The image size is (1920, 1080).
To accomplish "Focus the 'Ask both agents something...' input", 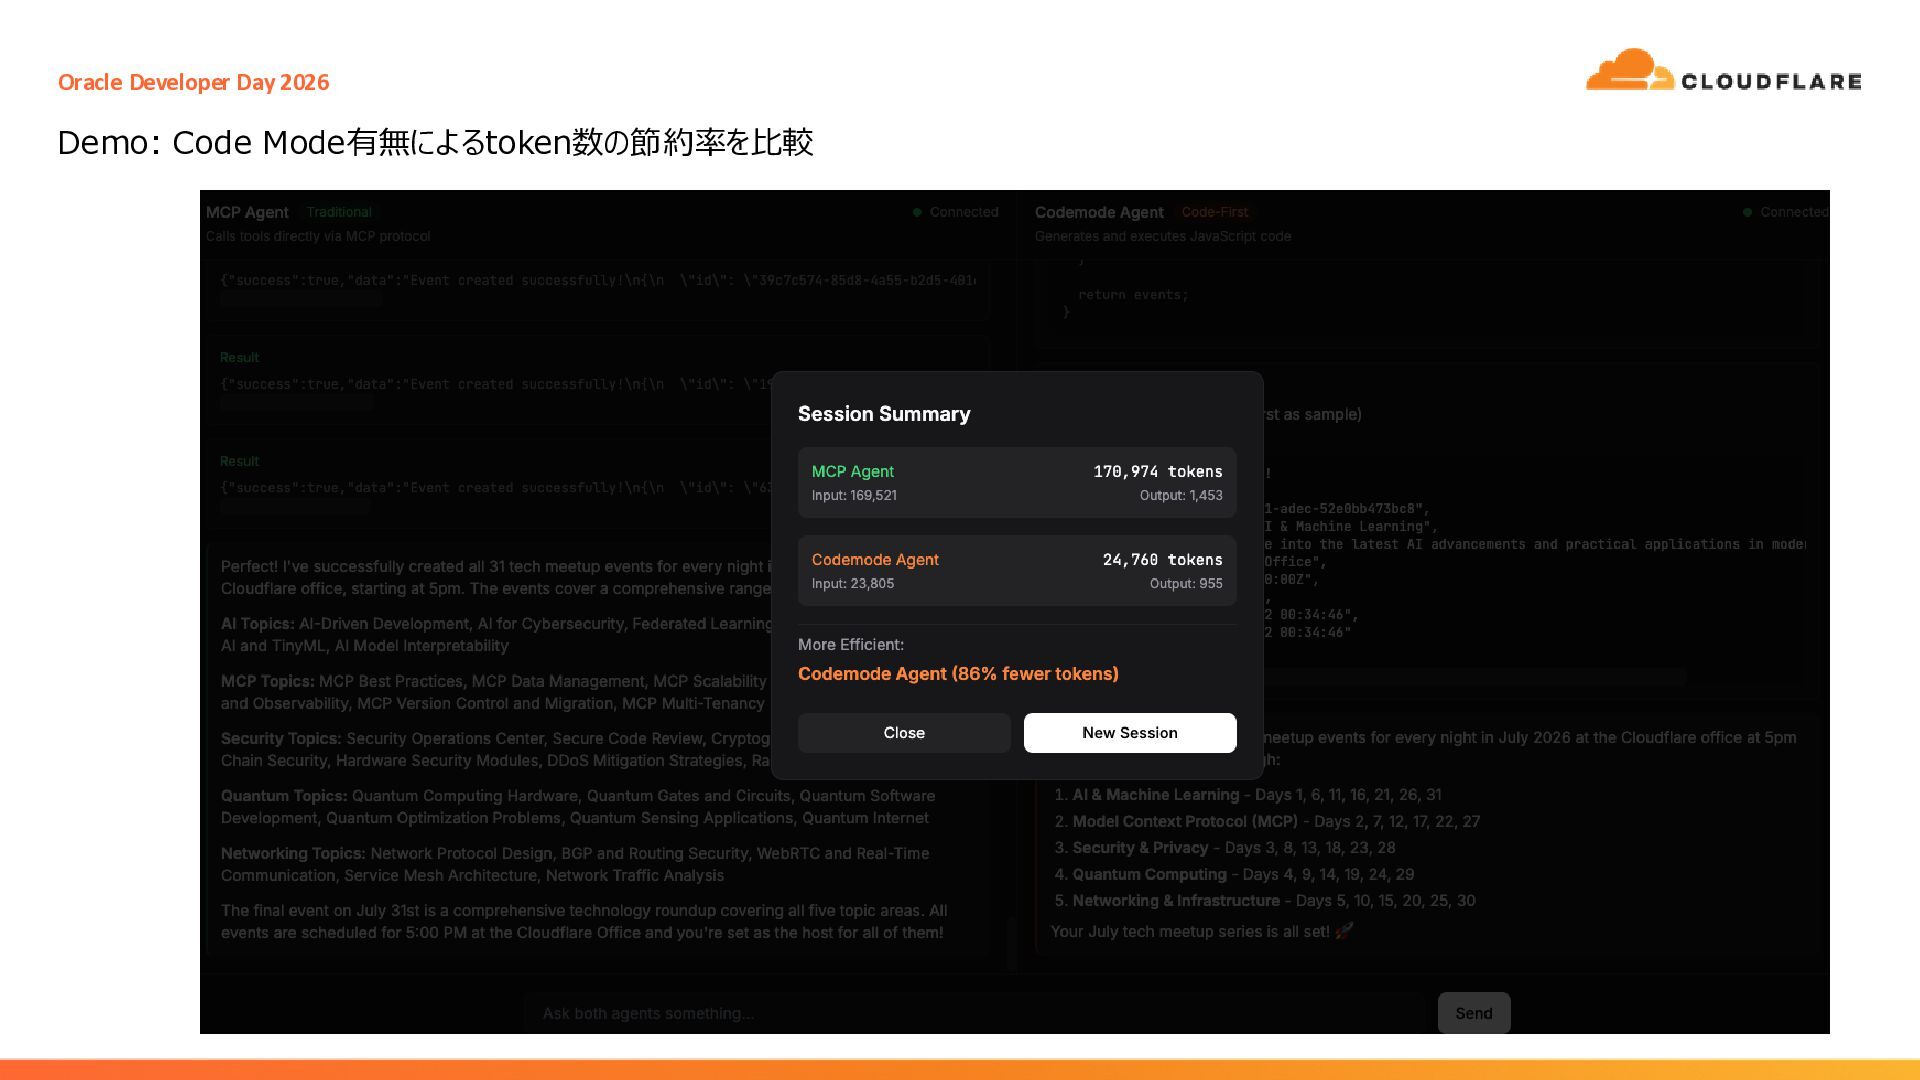I will [x=975, y=1013].
